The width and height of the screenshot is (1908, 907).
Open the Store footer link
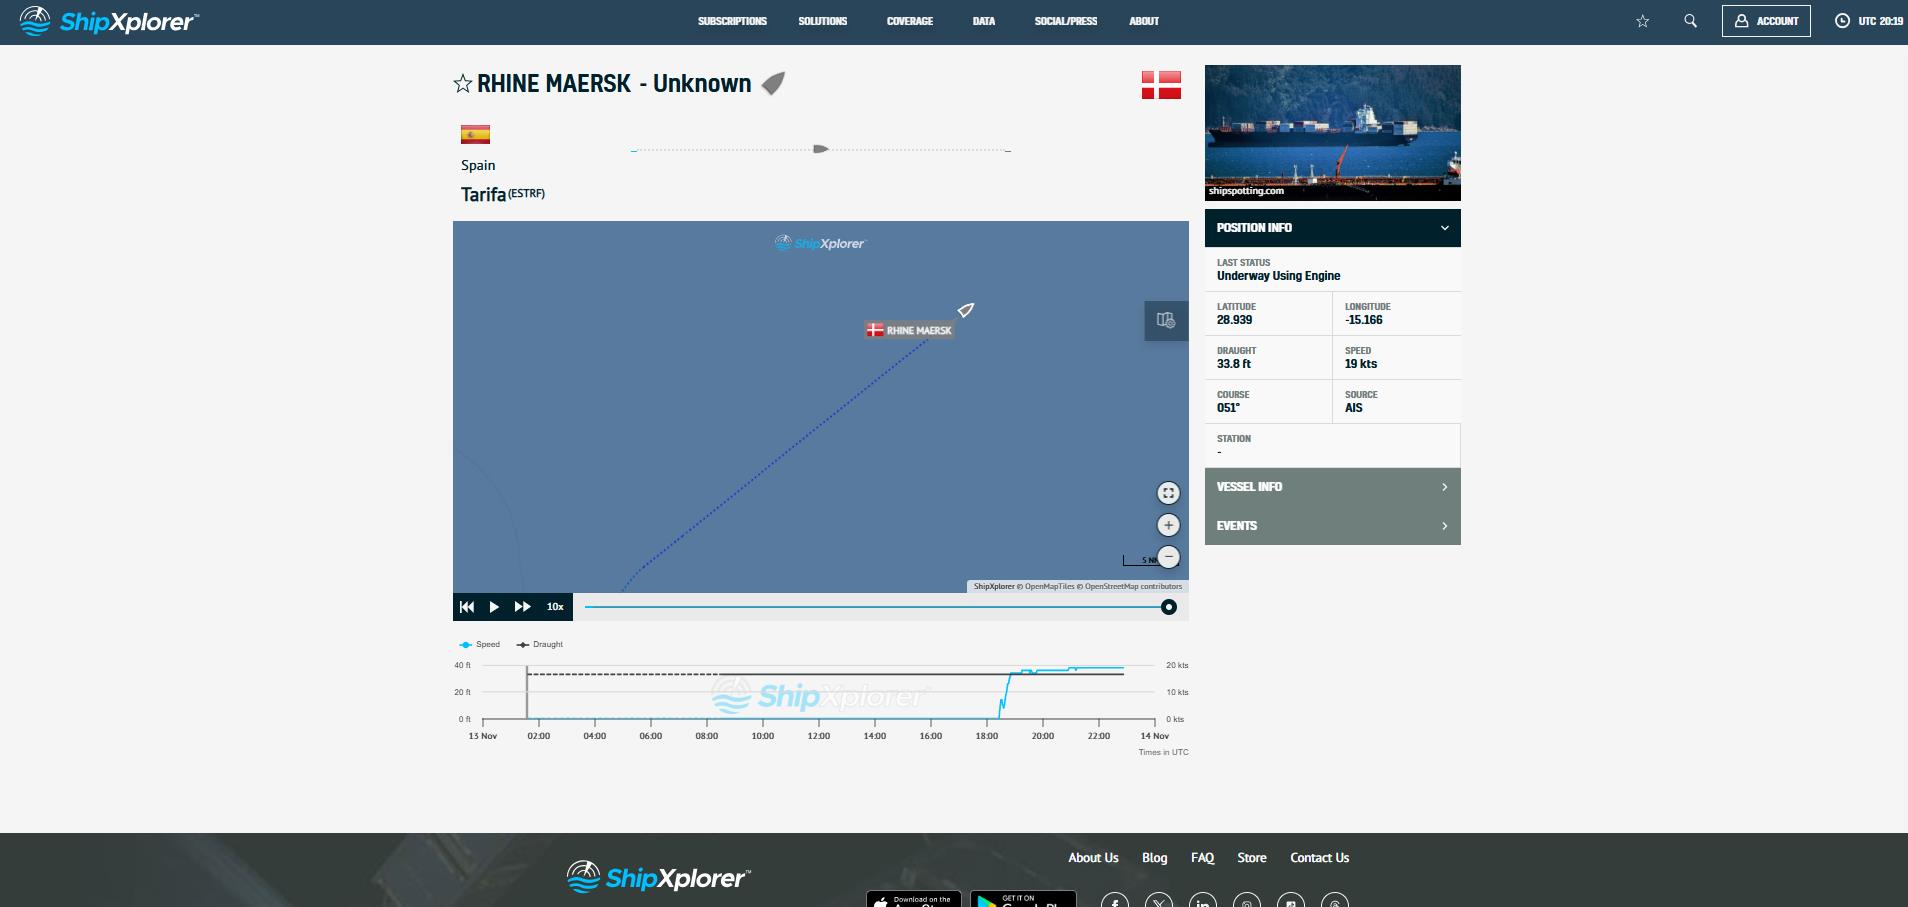click(x=1252, y=858)
